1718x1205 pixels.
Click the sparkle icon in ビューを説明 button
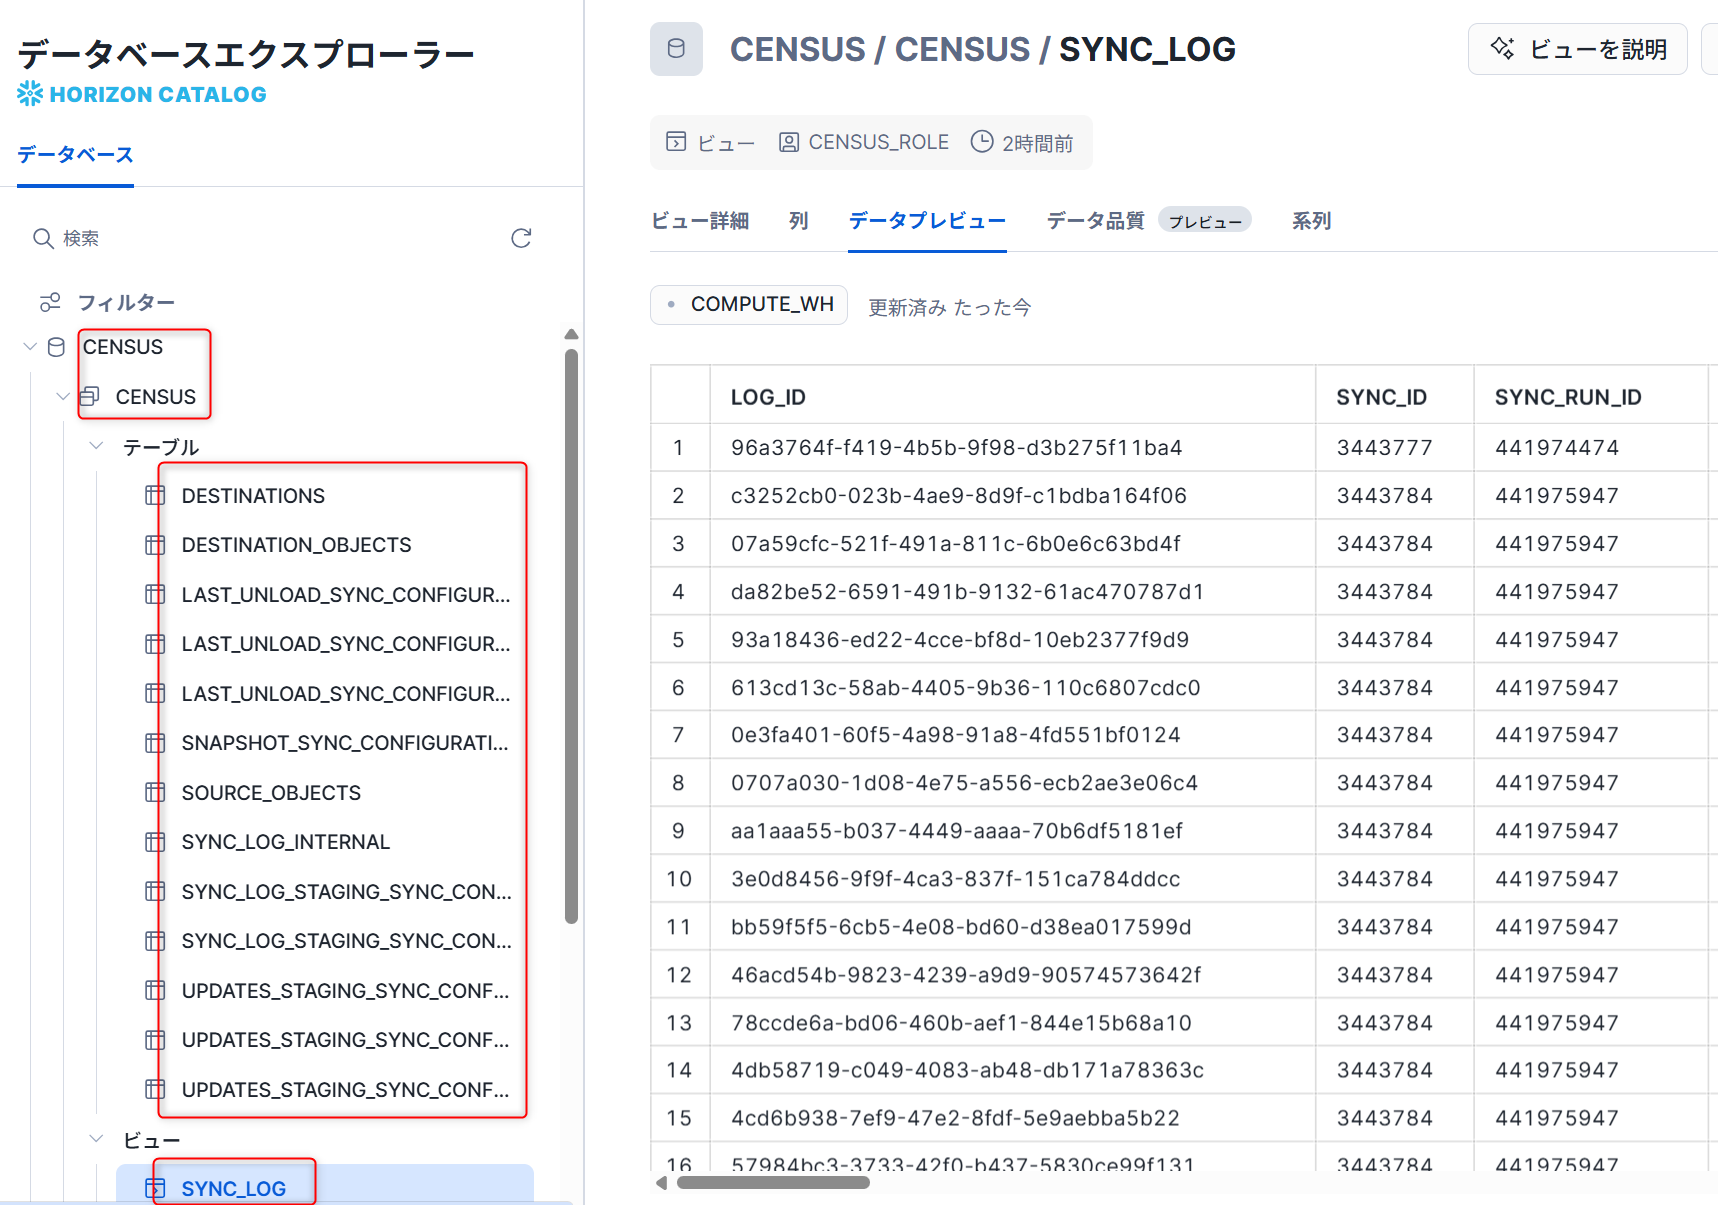tap(1502, 48)
